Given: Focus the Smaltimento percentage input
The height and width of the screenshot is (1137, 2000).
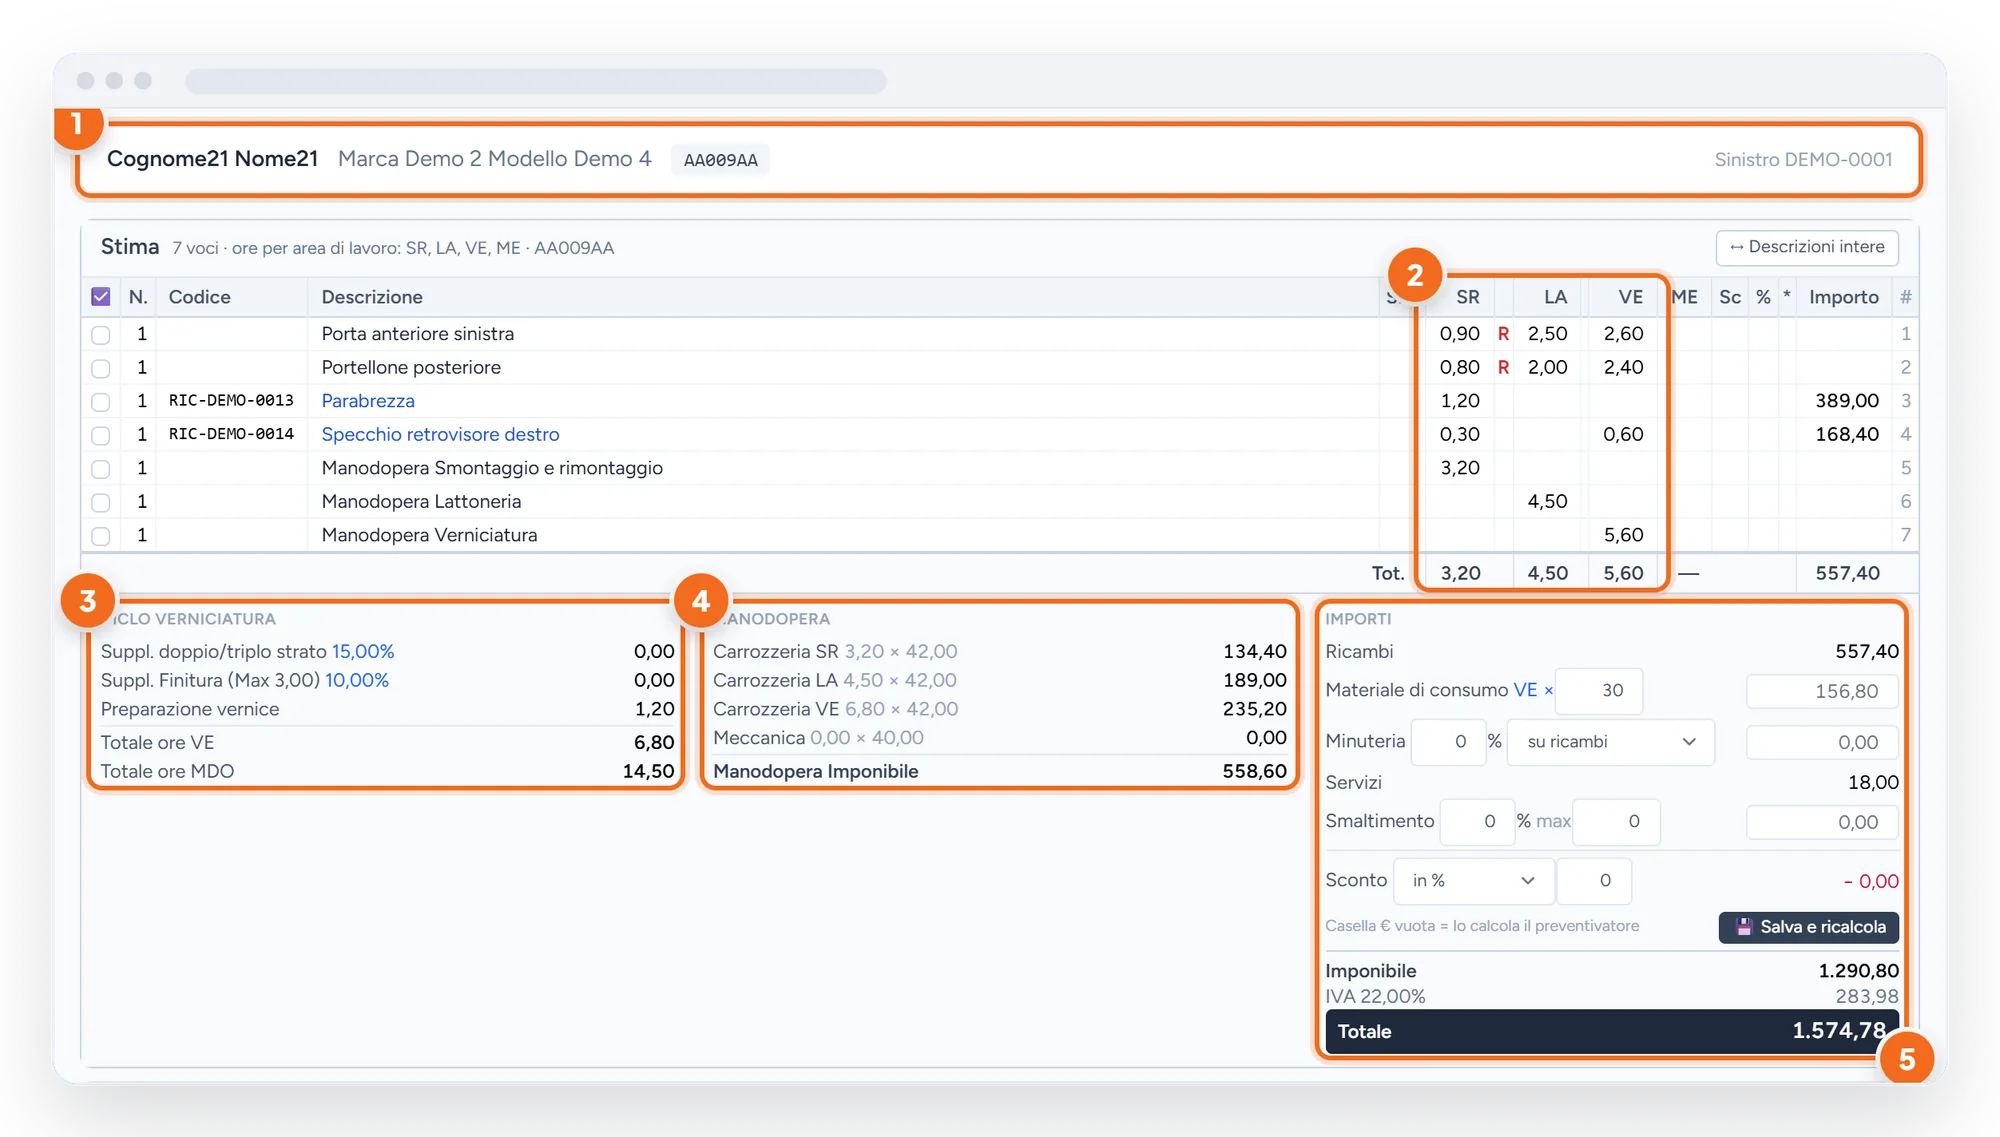Looking at the screenshot, I should 1477,822.
